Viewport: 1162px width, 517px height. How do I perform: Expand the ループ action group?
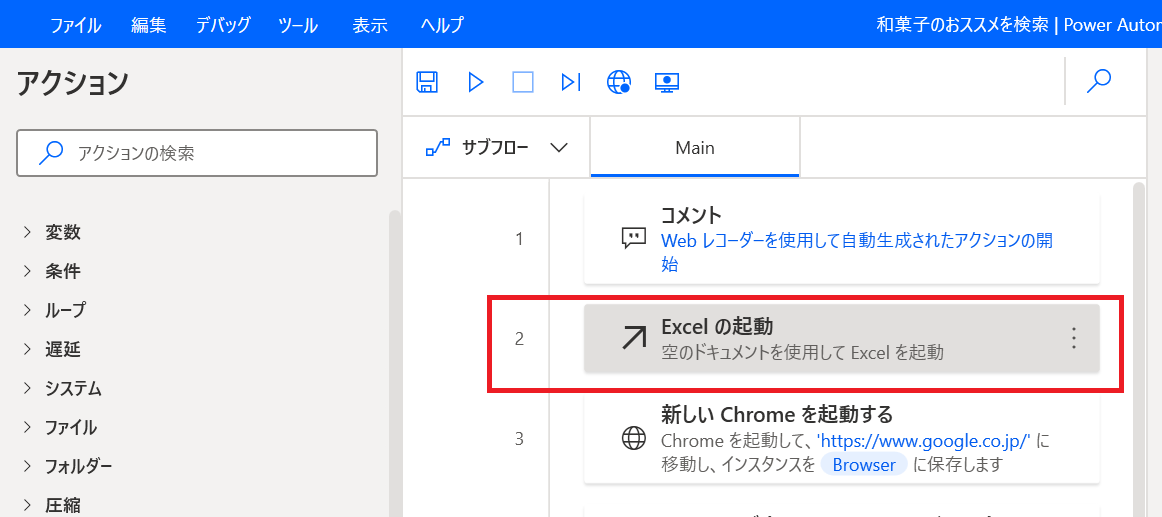pos(27,309)
